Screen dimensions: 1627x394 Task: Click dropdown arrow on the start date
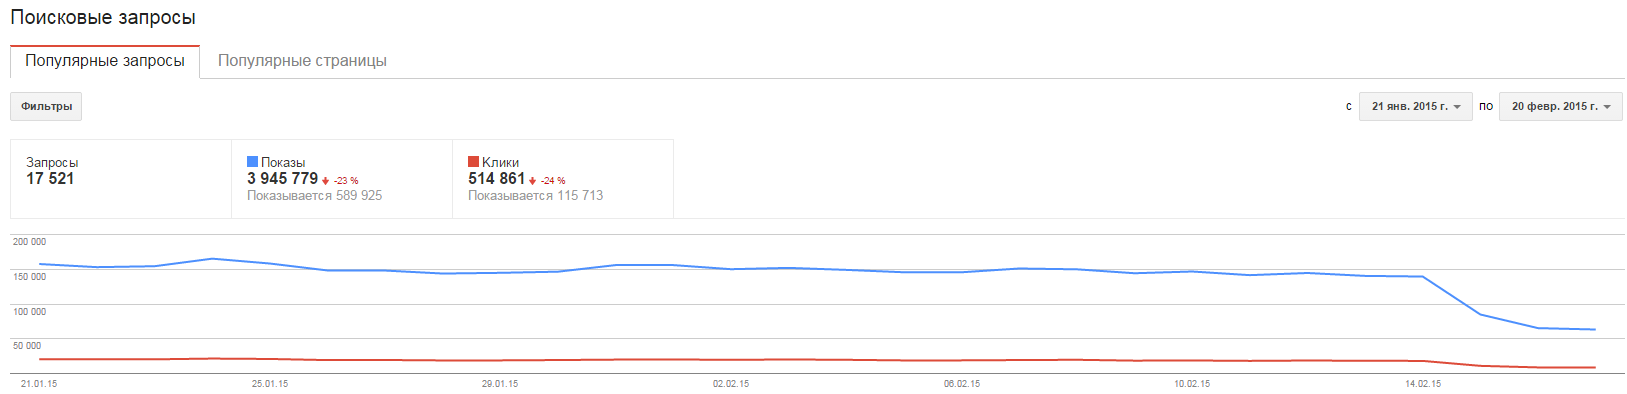(1457, 107)
